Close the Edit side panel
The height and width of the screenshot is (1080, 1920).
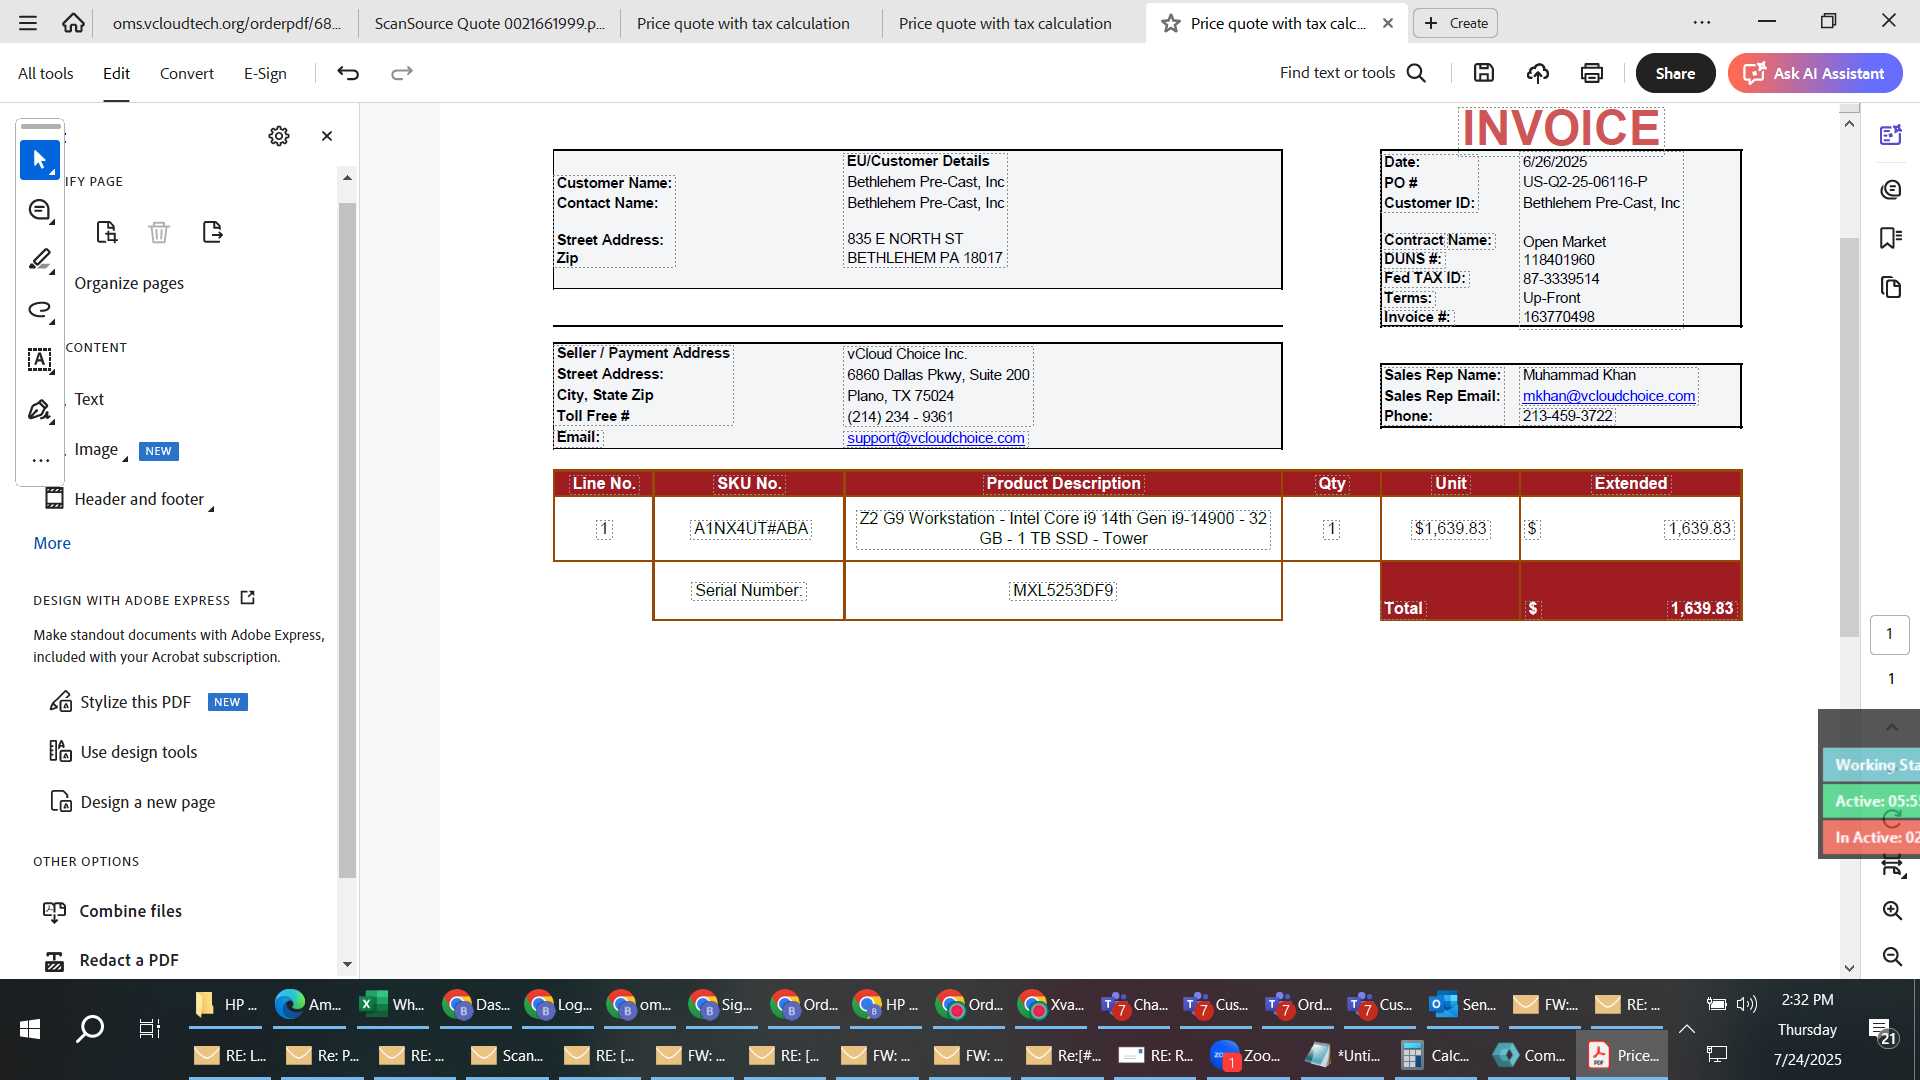327,136
